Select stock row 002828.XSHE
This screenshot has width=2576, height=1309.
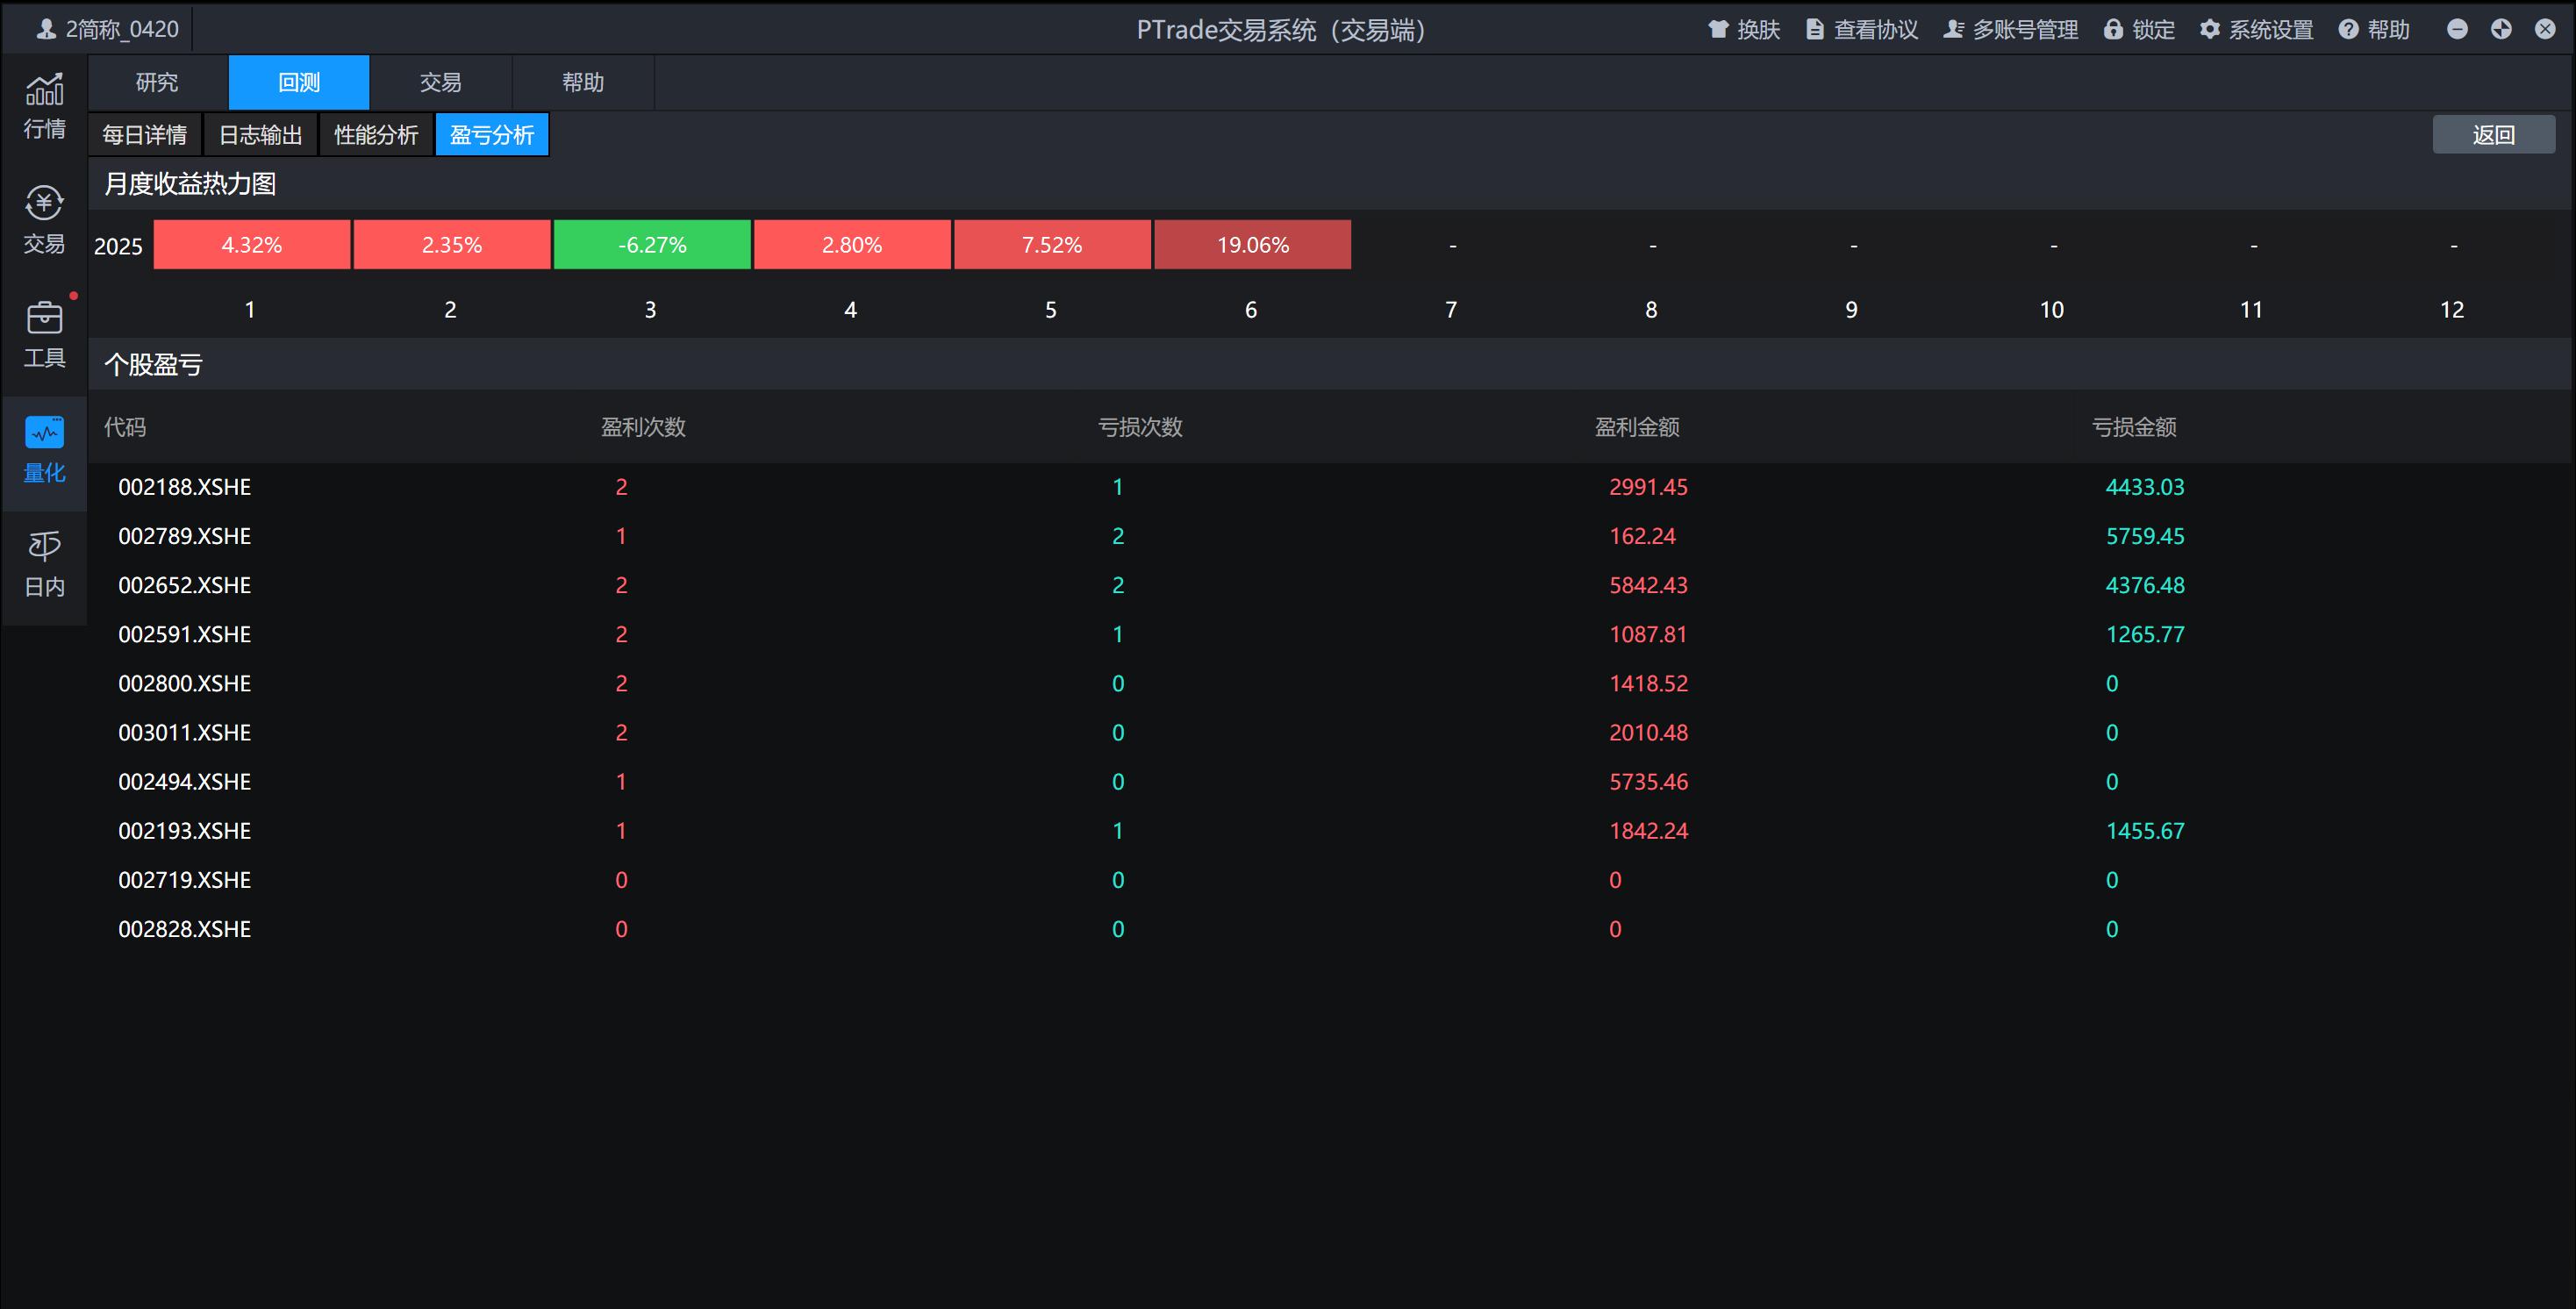coord(1330,929)
